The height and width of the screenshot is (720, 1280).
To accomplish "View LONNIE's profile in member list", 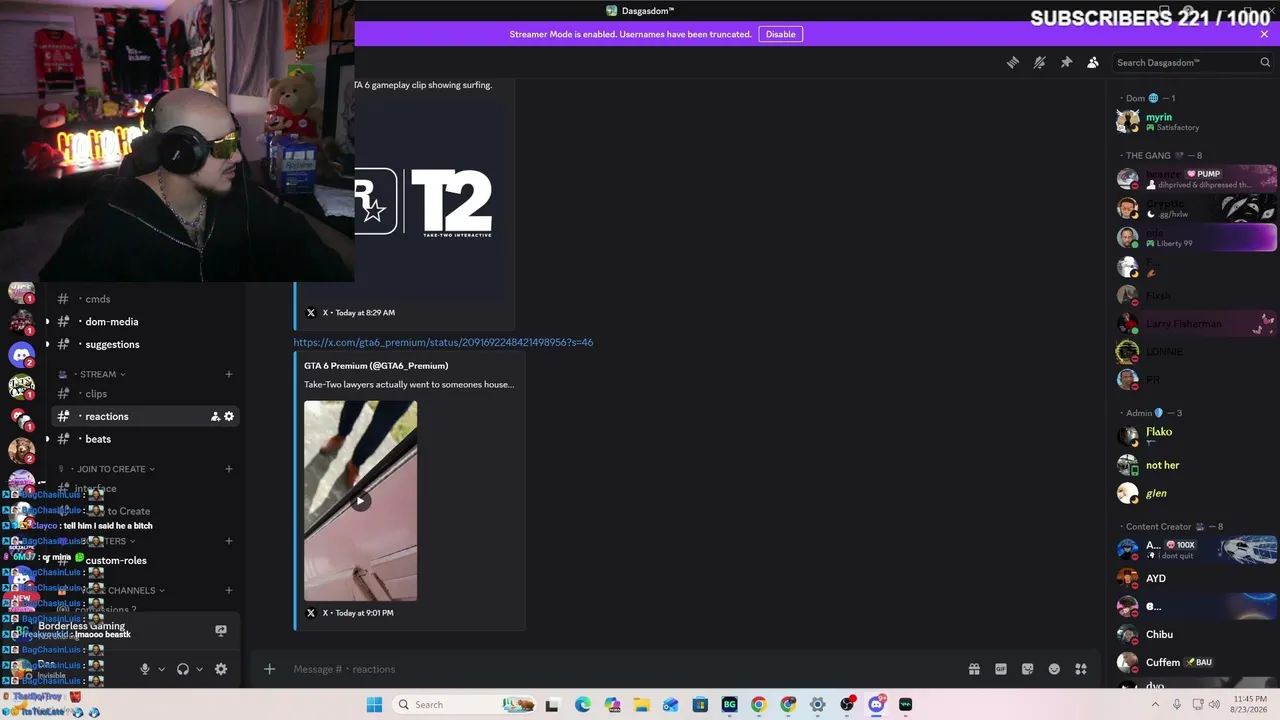I will click(1196, 352).
